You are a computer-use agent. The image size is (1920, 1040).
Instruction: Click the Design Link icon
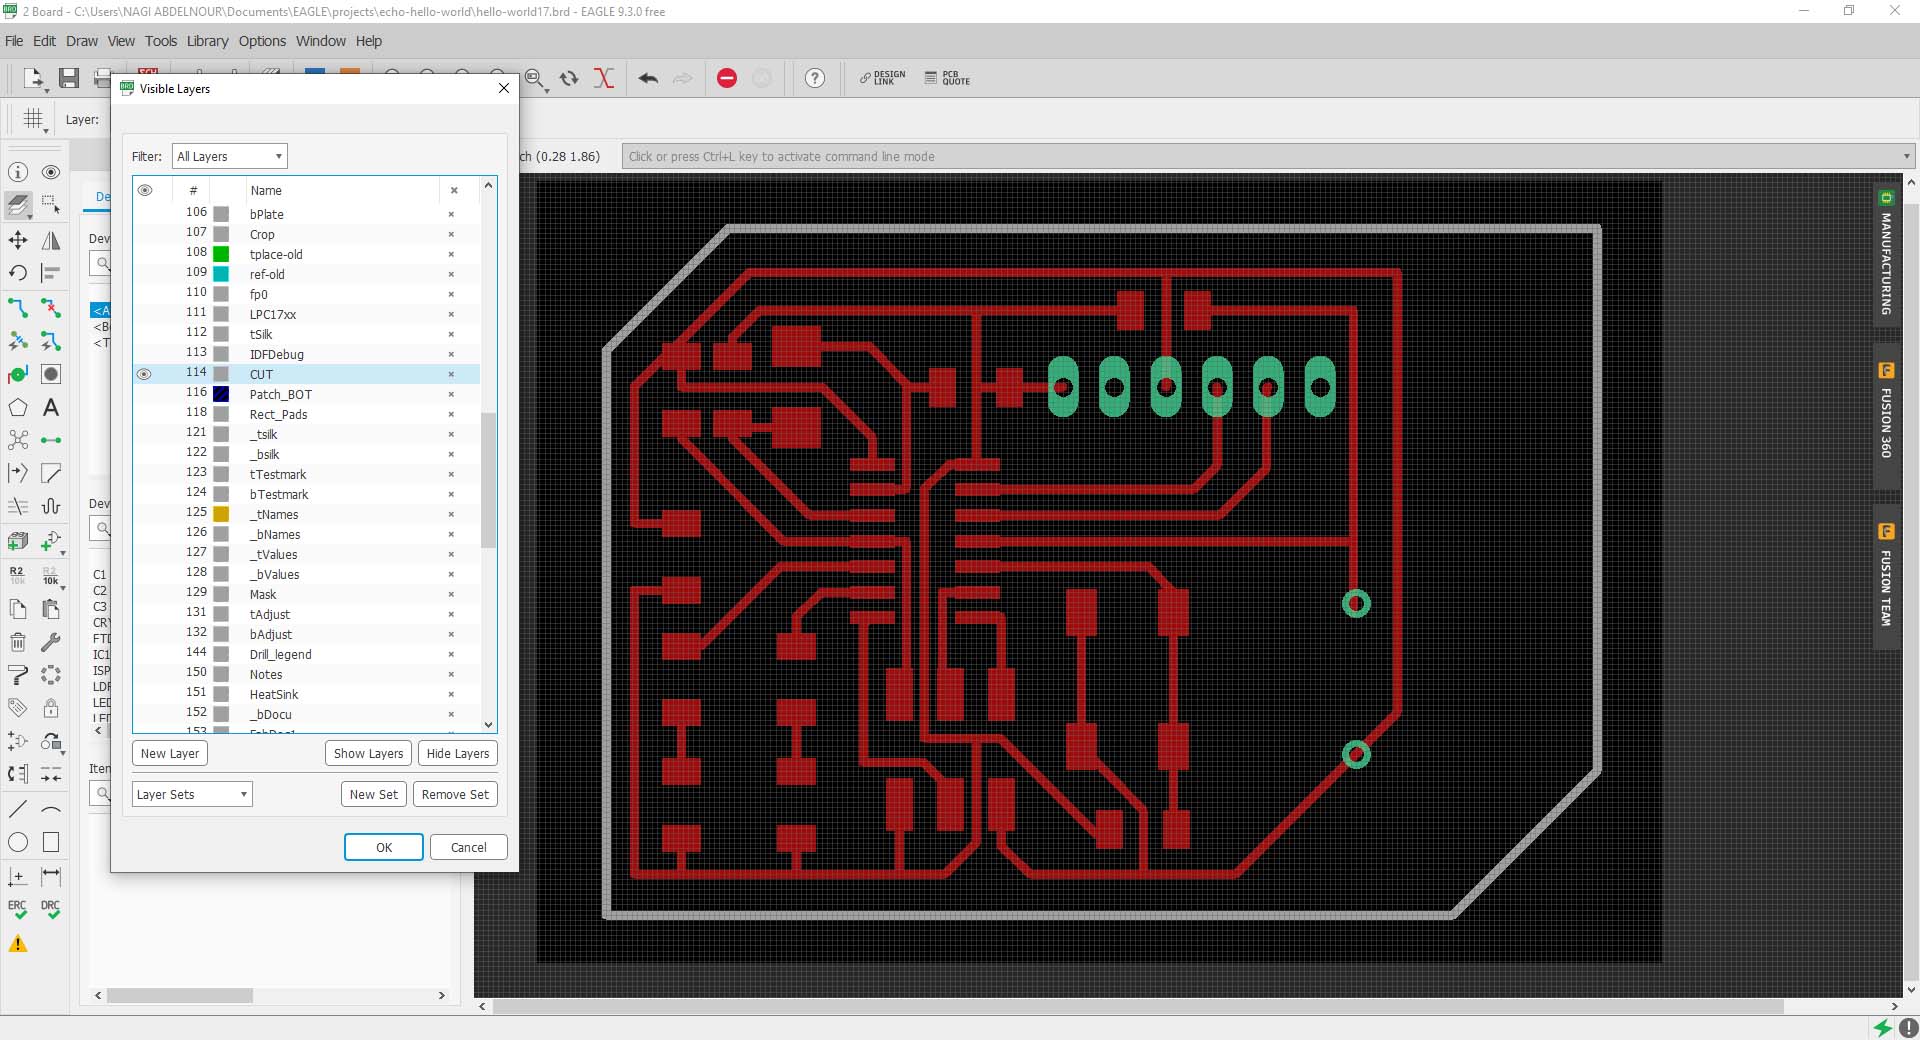tap(882, 78)
